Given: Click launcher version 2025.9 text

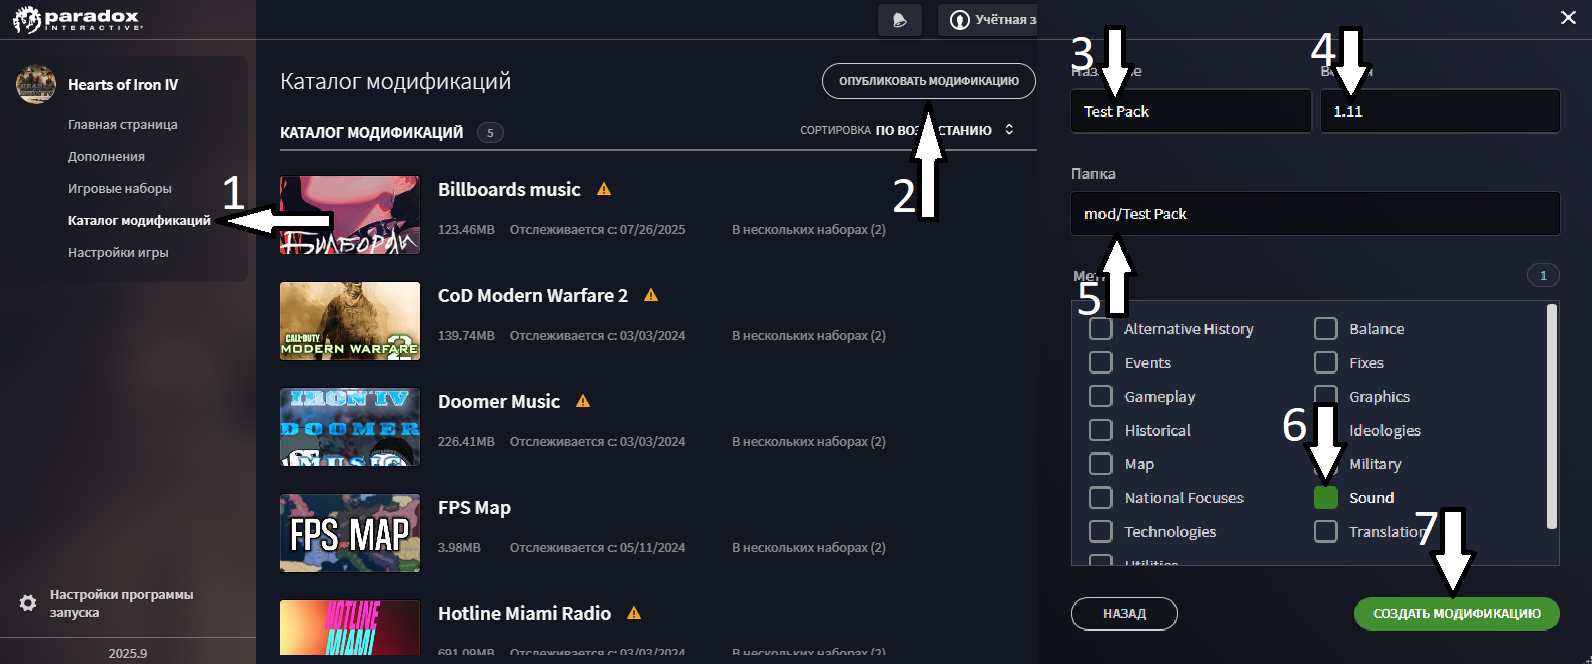Looking at the screenshot, I should tap(128, 653).
